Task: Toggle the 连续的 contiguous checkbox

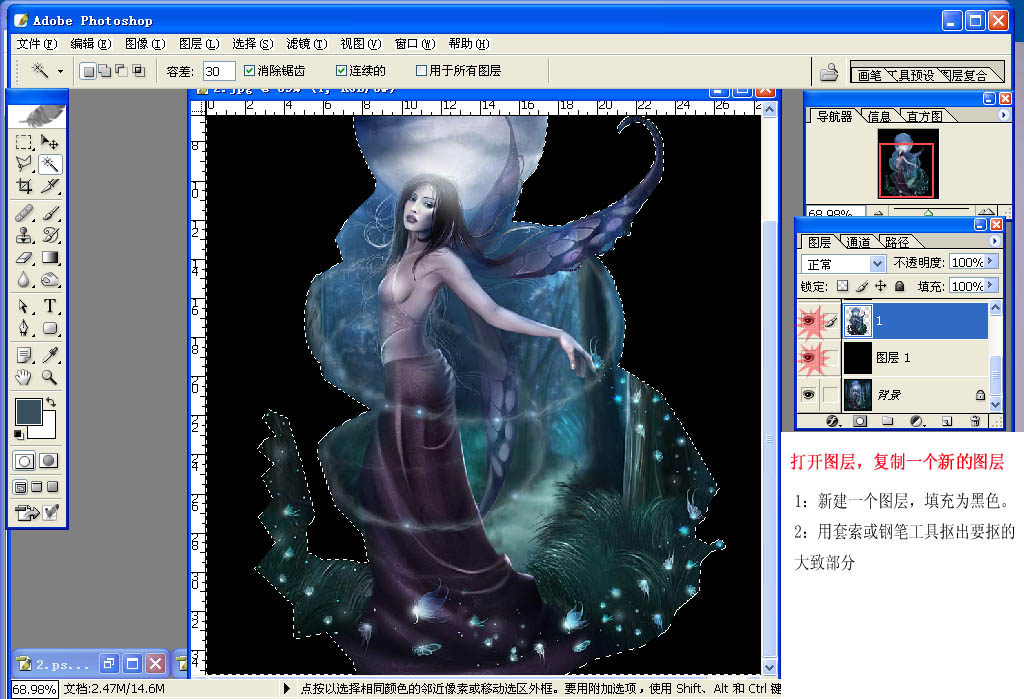Action: pyautogui.click(x=341, y=70)
